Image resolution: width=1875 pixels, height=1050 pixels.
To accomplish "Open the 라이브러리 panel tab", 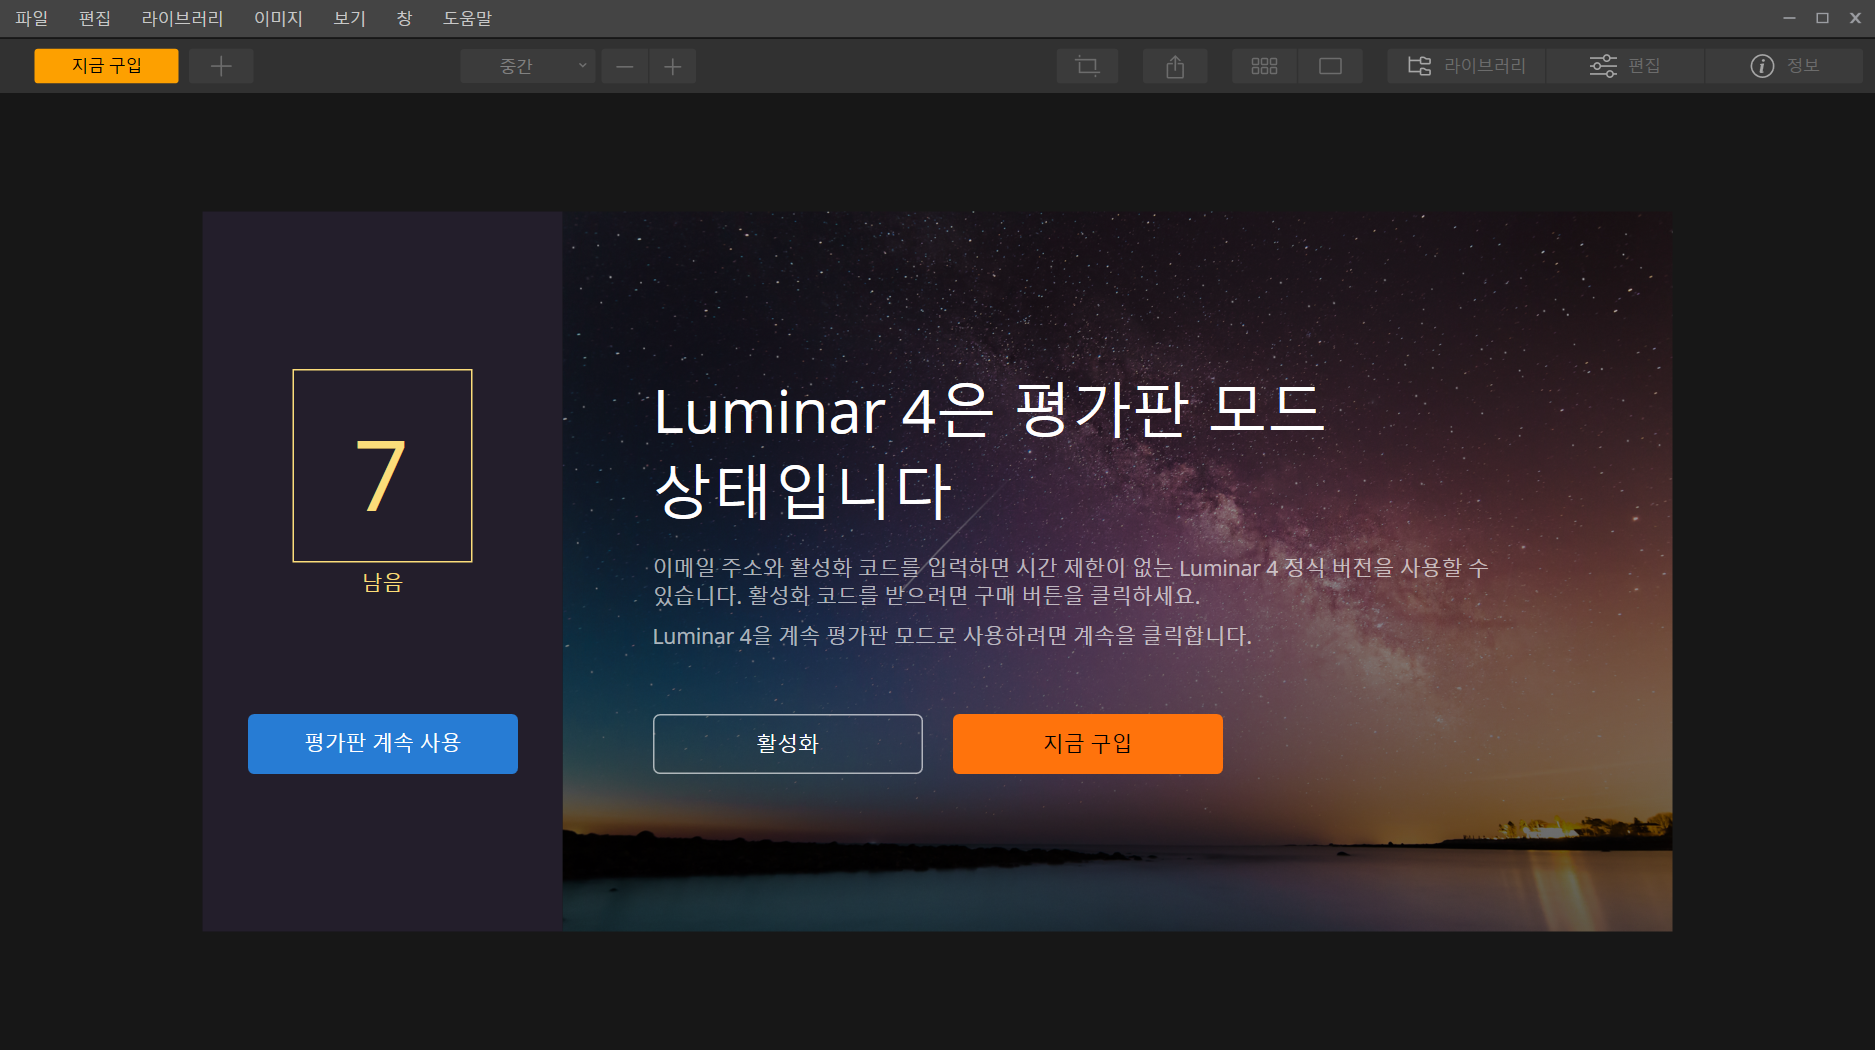I will coord(1466,66).
